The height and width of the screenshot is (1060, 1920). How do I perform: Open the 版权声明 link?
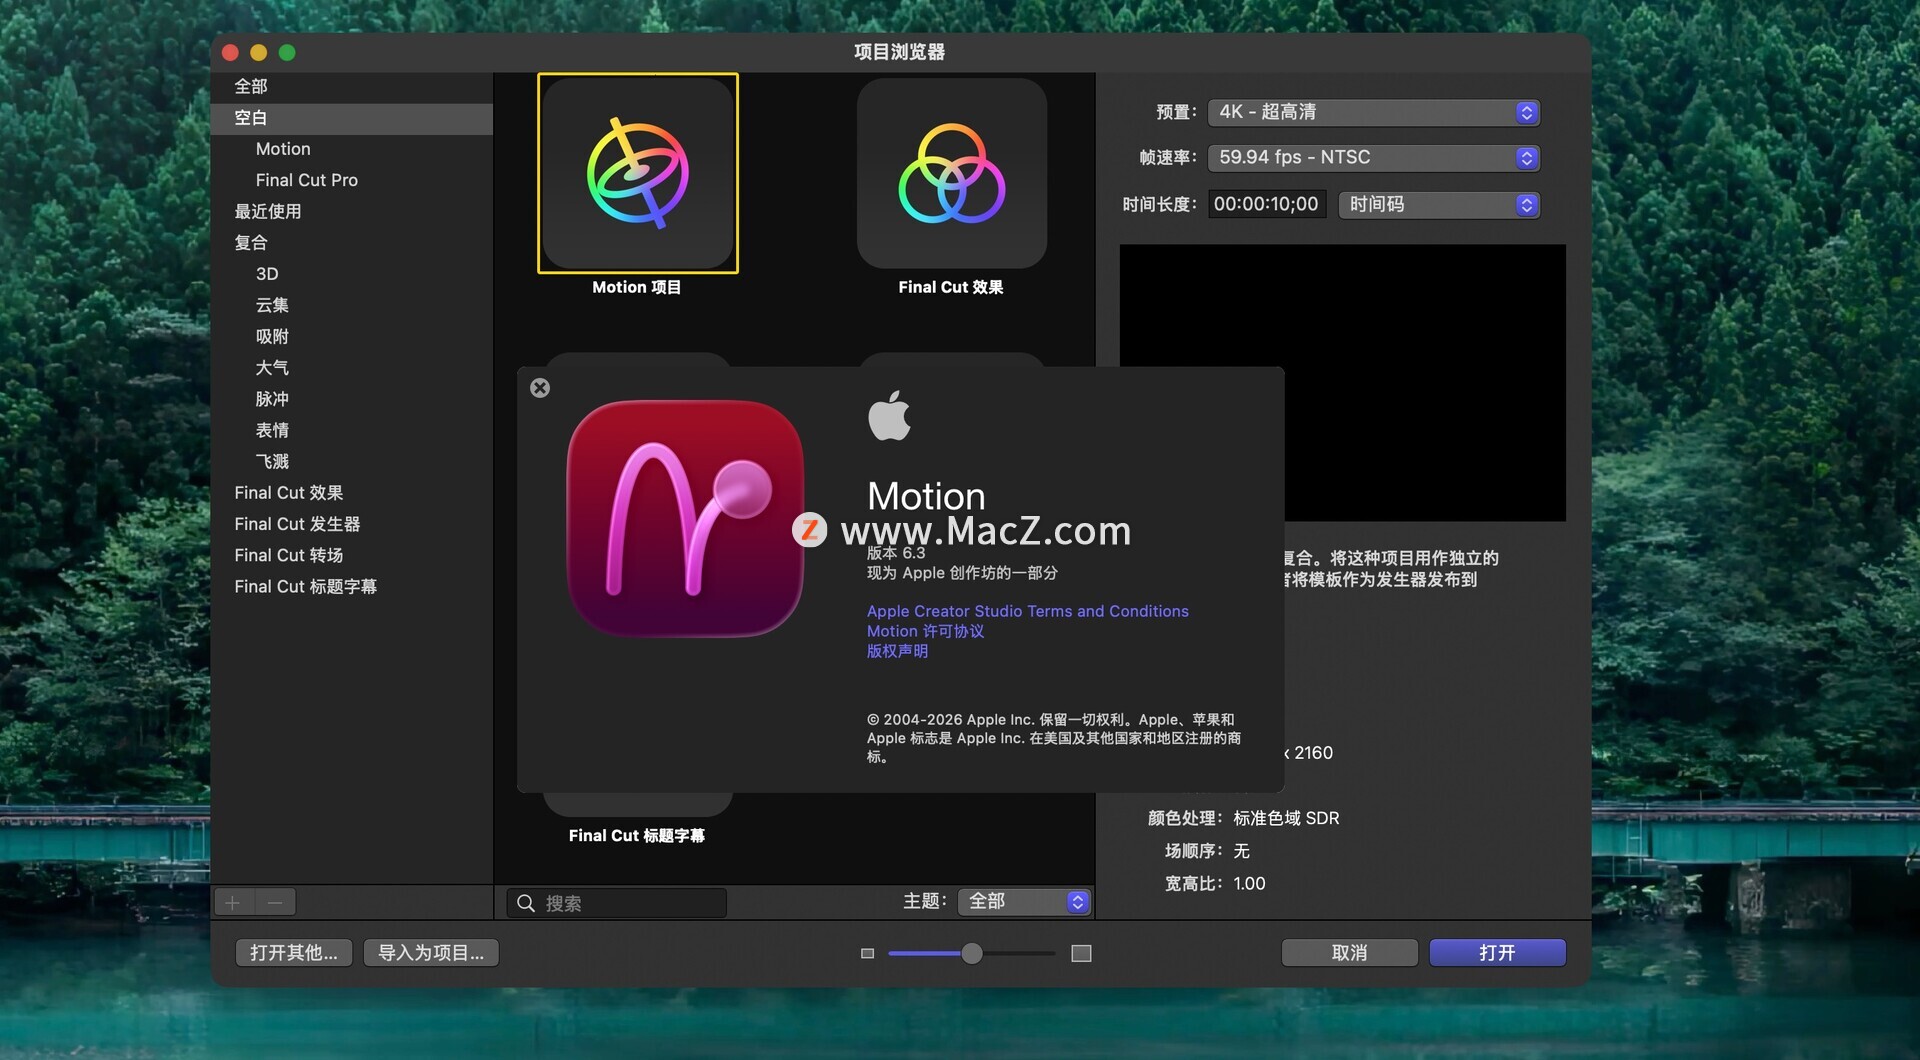[x=897, y=651]
